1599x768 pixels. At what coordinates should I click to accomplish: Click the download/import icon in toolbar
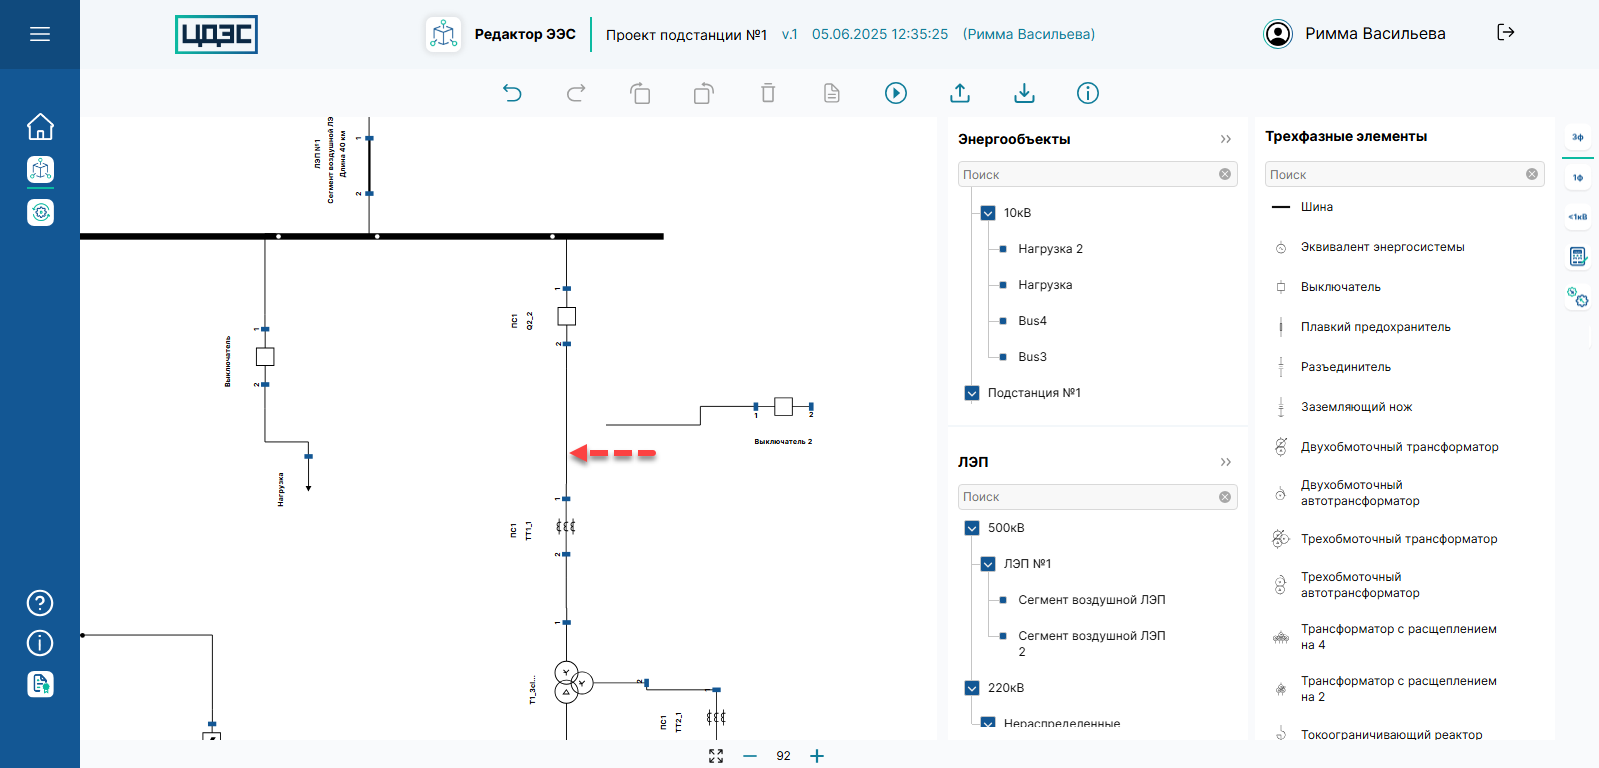click(x=1024, y=93)
